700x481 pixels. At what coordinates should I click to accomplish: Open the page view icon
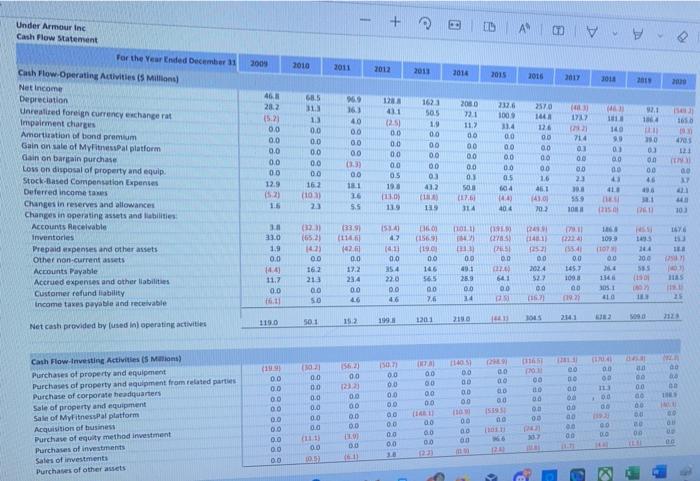[489, 27]
